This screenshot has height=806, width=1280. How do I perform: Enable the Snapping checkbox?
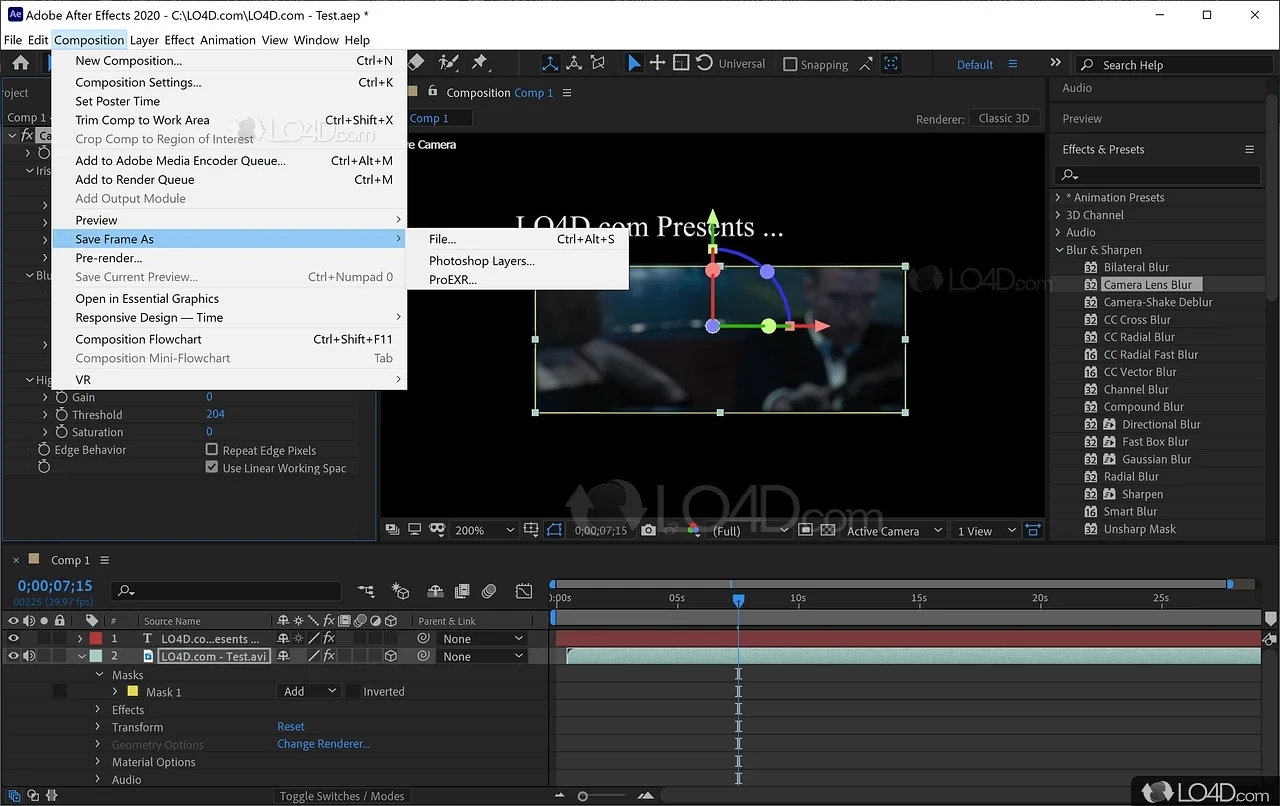click(790, 64)
